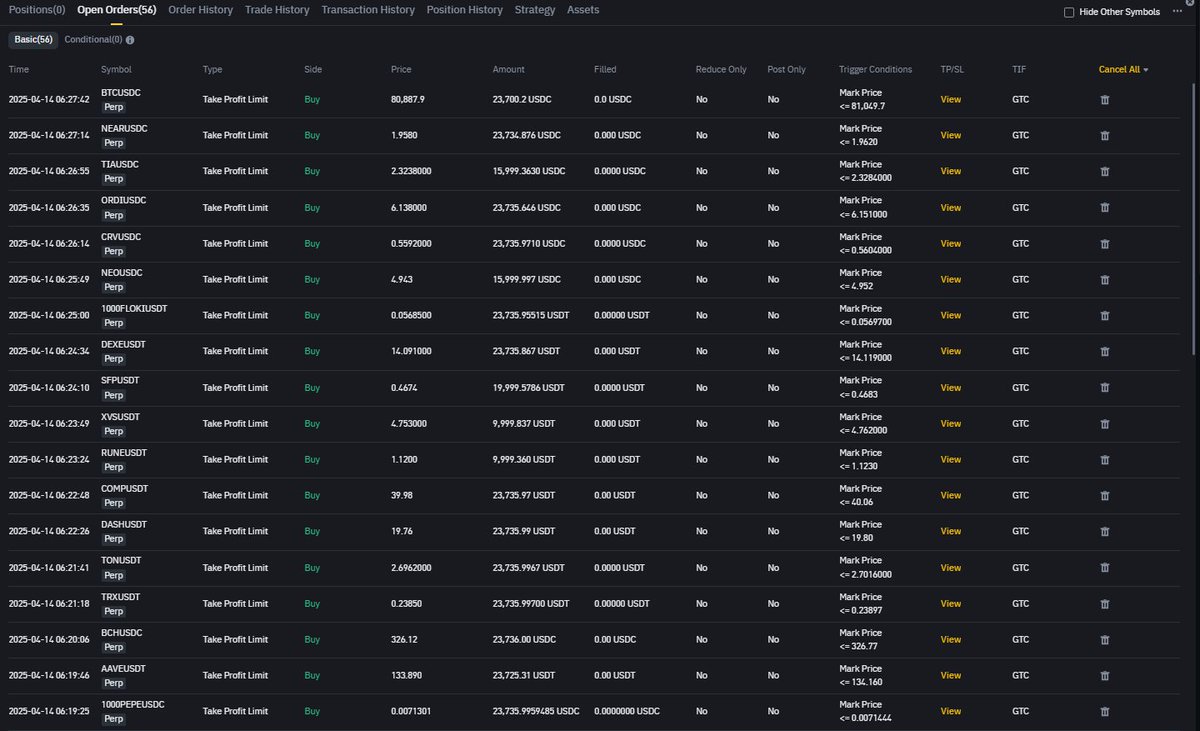Click the timestamp 2025-04-14 06:24:10
This screenshot has height=731, width=1200.
click(x=49, y=388)
